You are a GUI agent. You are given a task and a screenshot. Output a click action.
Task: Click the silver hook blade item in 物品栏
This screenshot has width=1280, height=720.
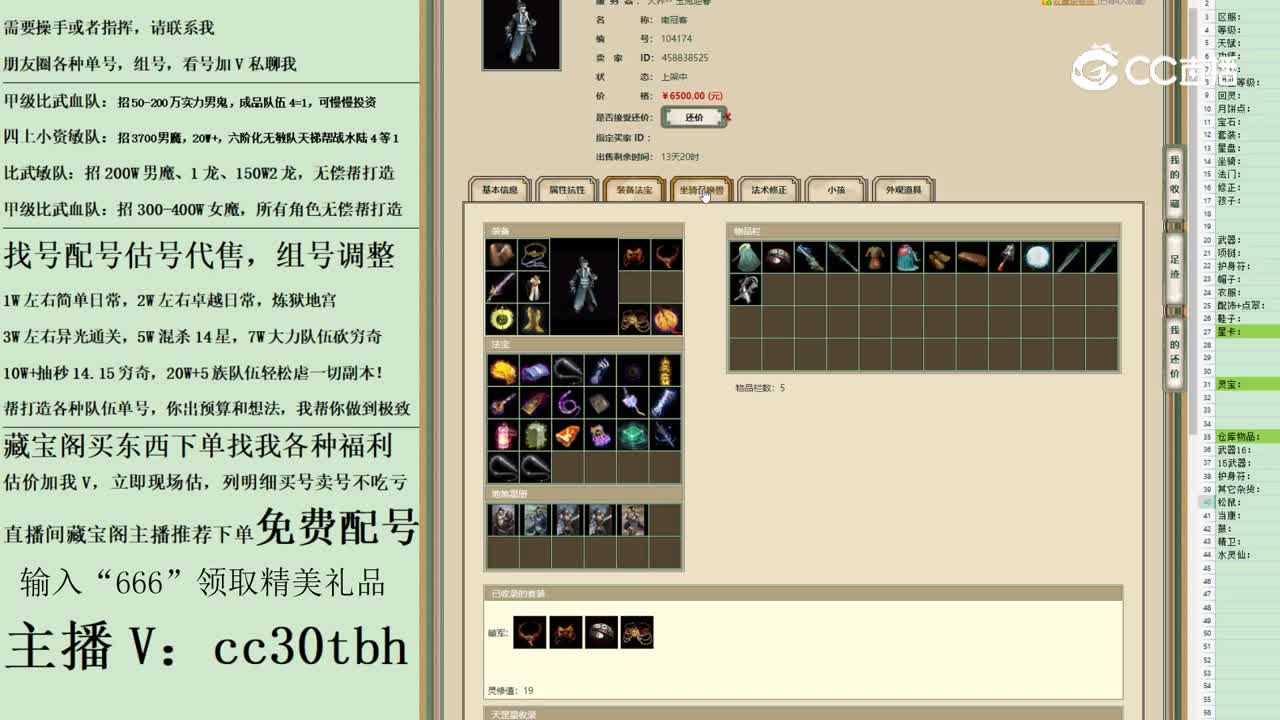[746, 290]
